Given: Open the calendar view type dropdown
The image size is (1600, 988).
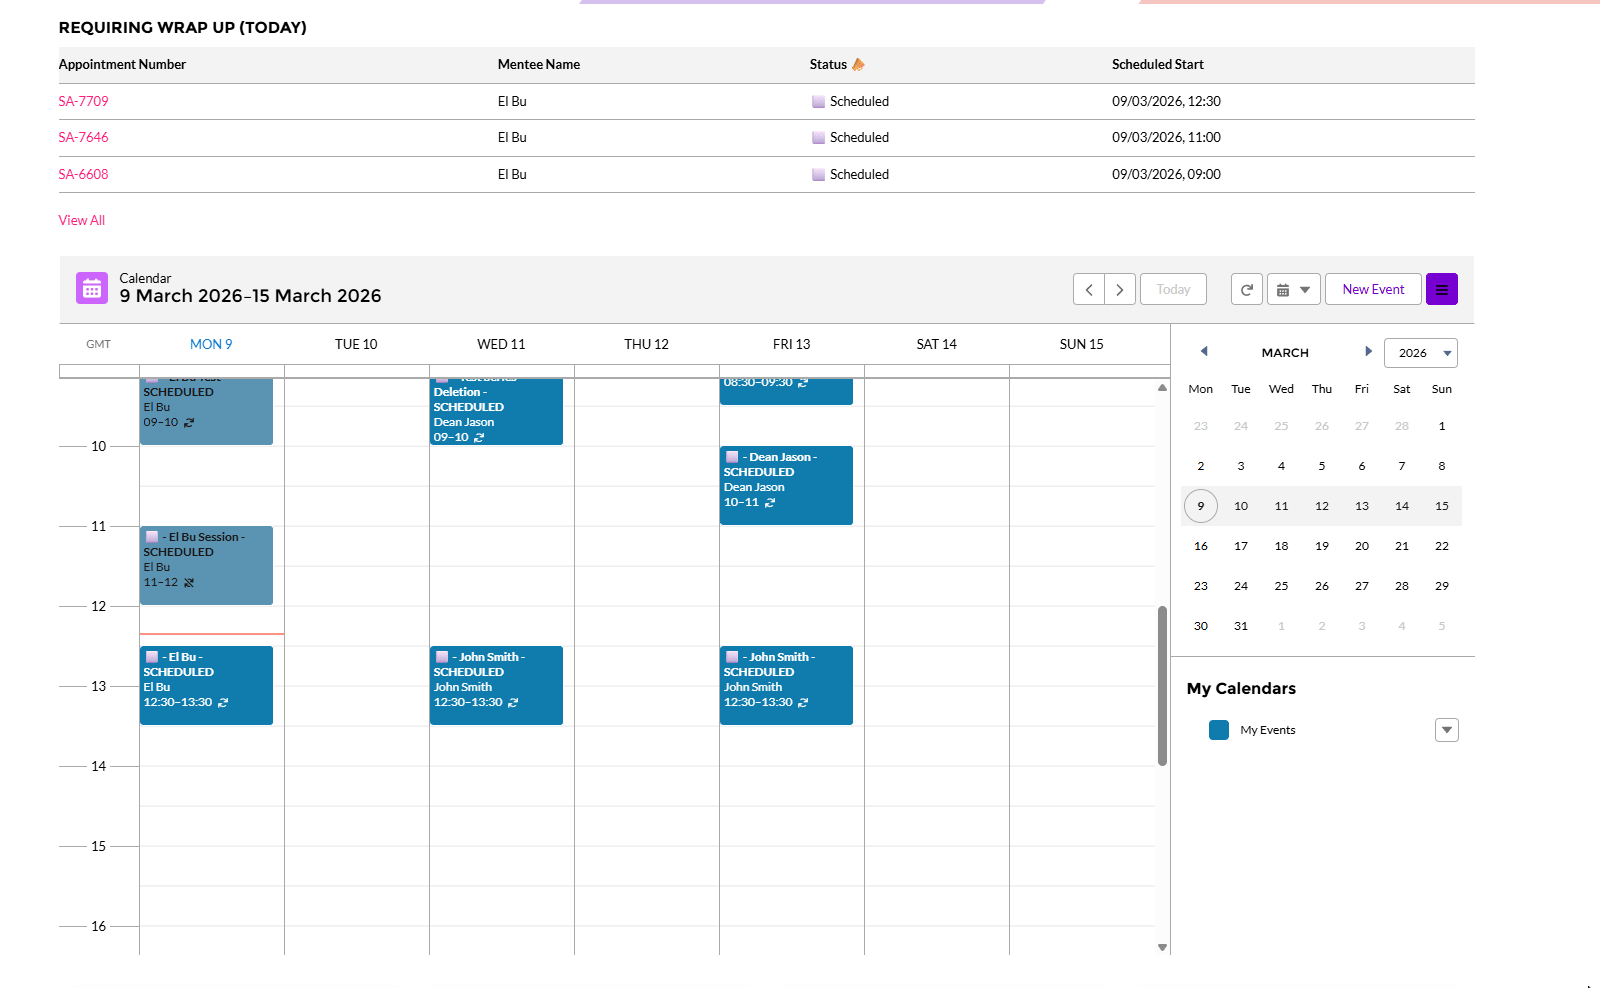Looking at the screenshot, I should click(1293, 289).
